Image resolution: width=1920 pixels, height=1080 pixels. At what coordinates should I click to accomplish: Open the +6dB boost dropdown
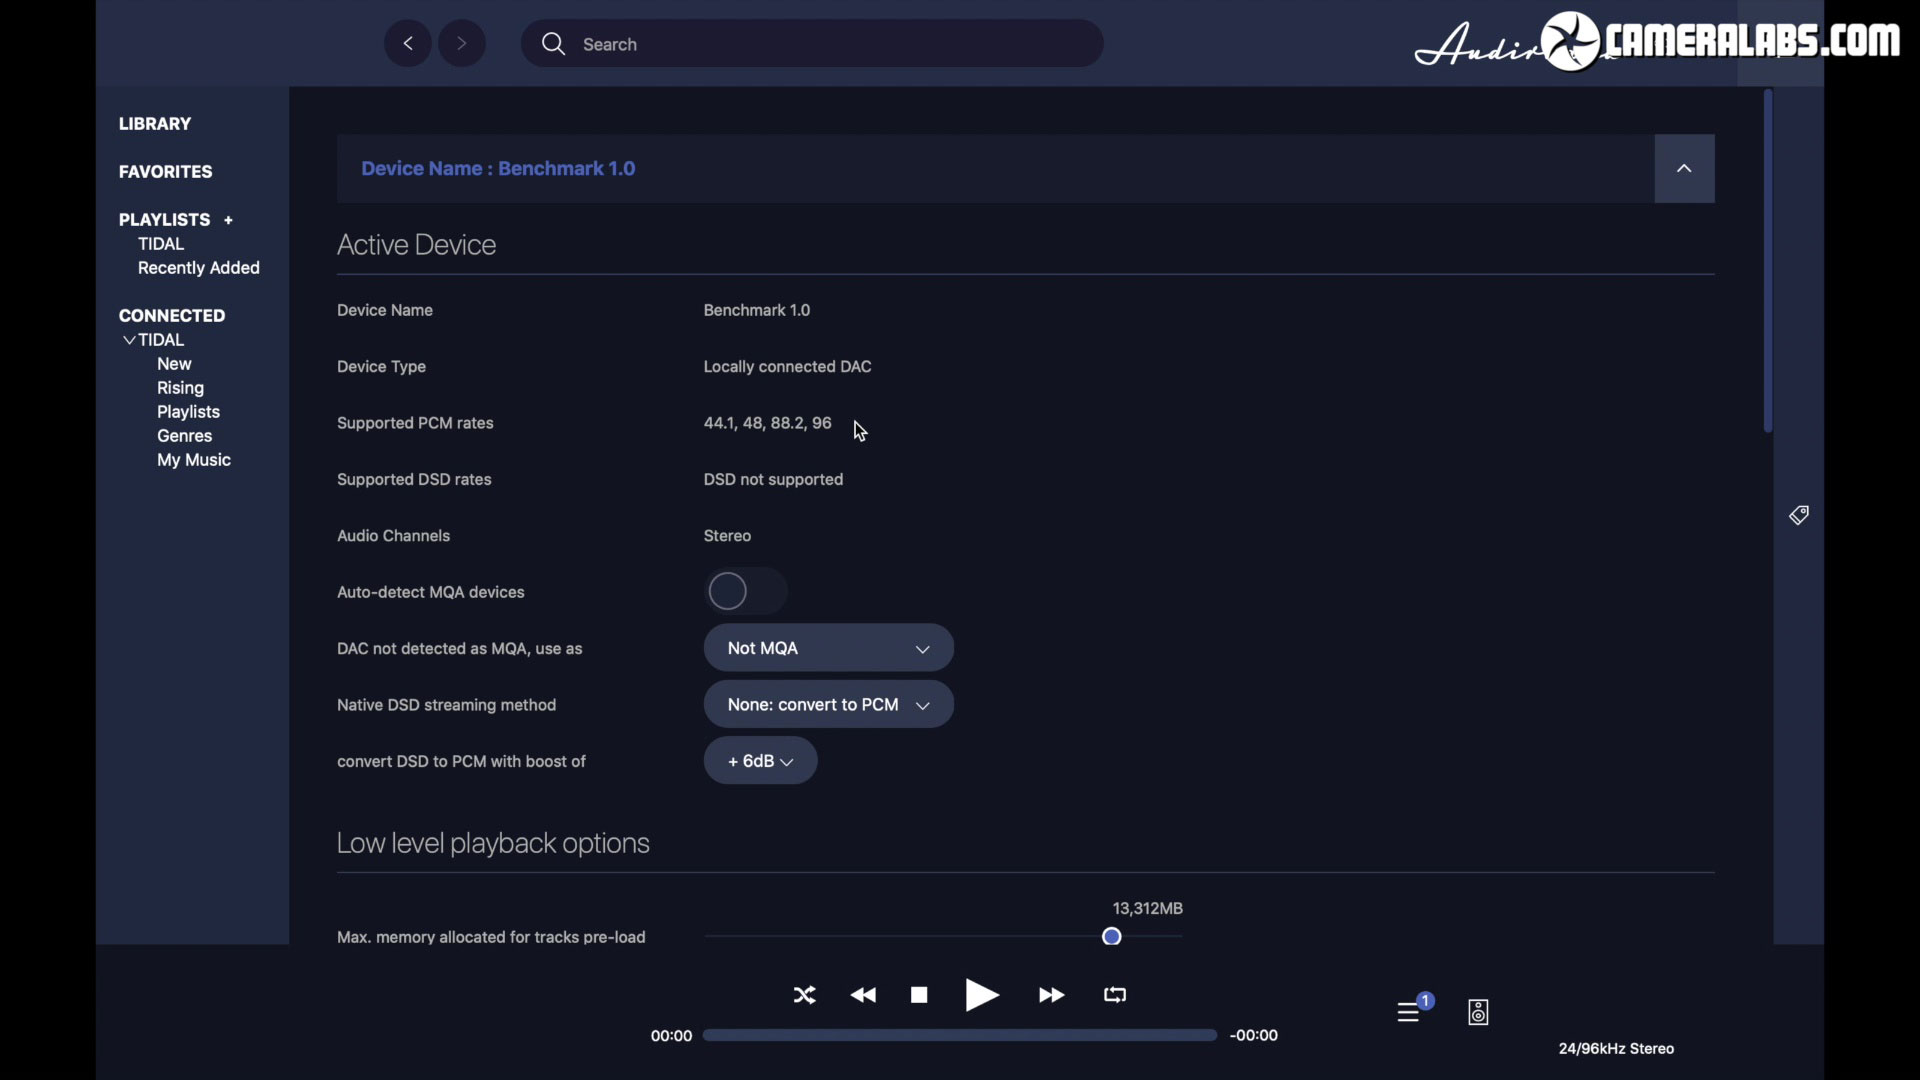pos(760,761)
